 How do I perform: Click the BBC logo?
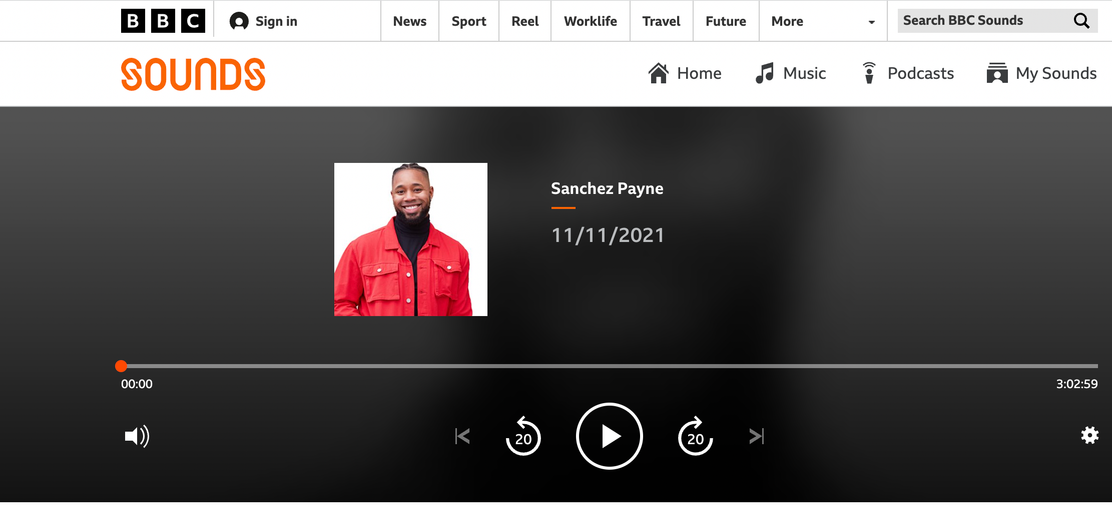click(163, 21)
